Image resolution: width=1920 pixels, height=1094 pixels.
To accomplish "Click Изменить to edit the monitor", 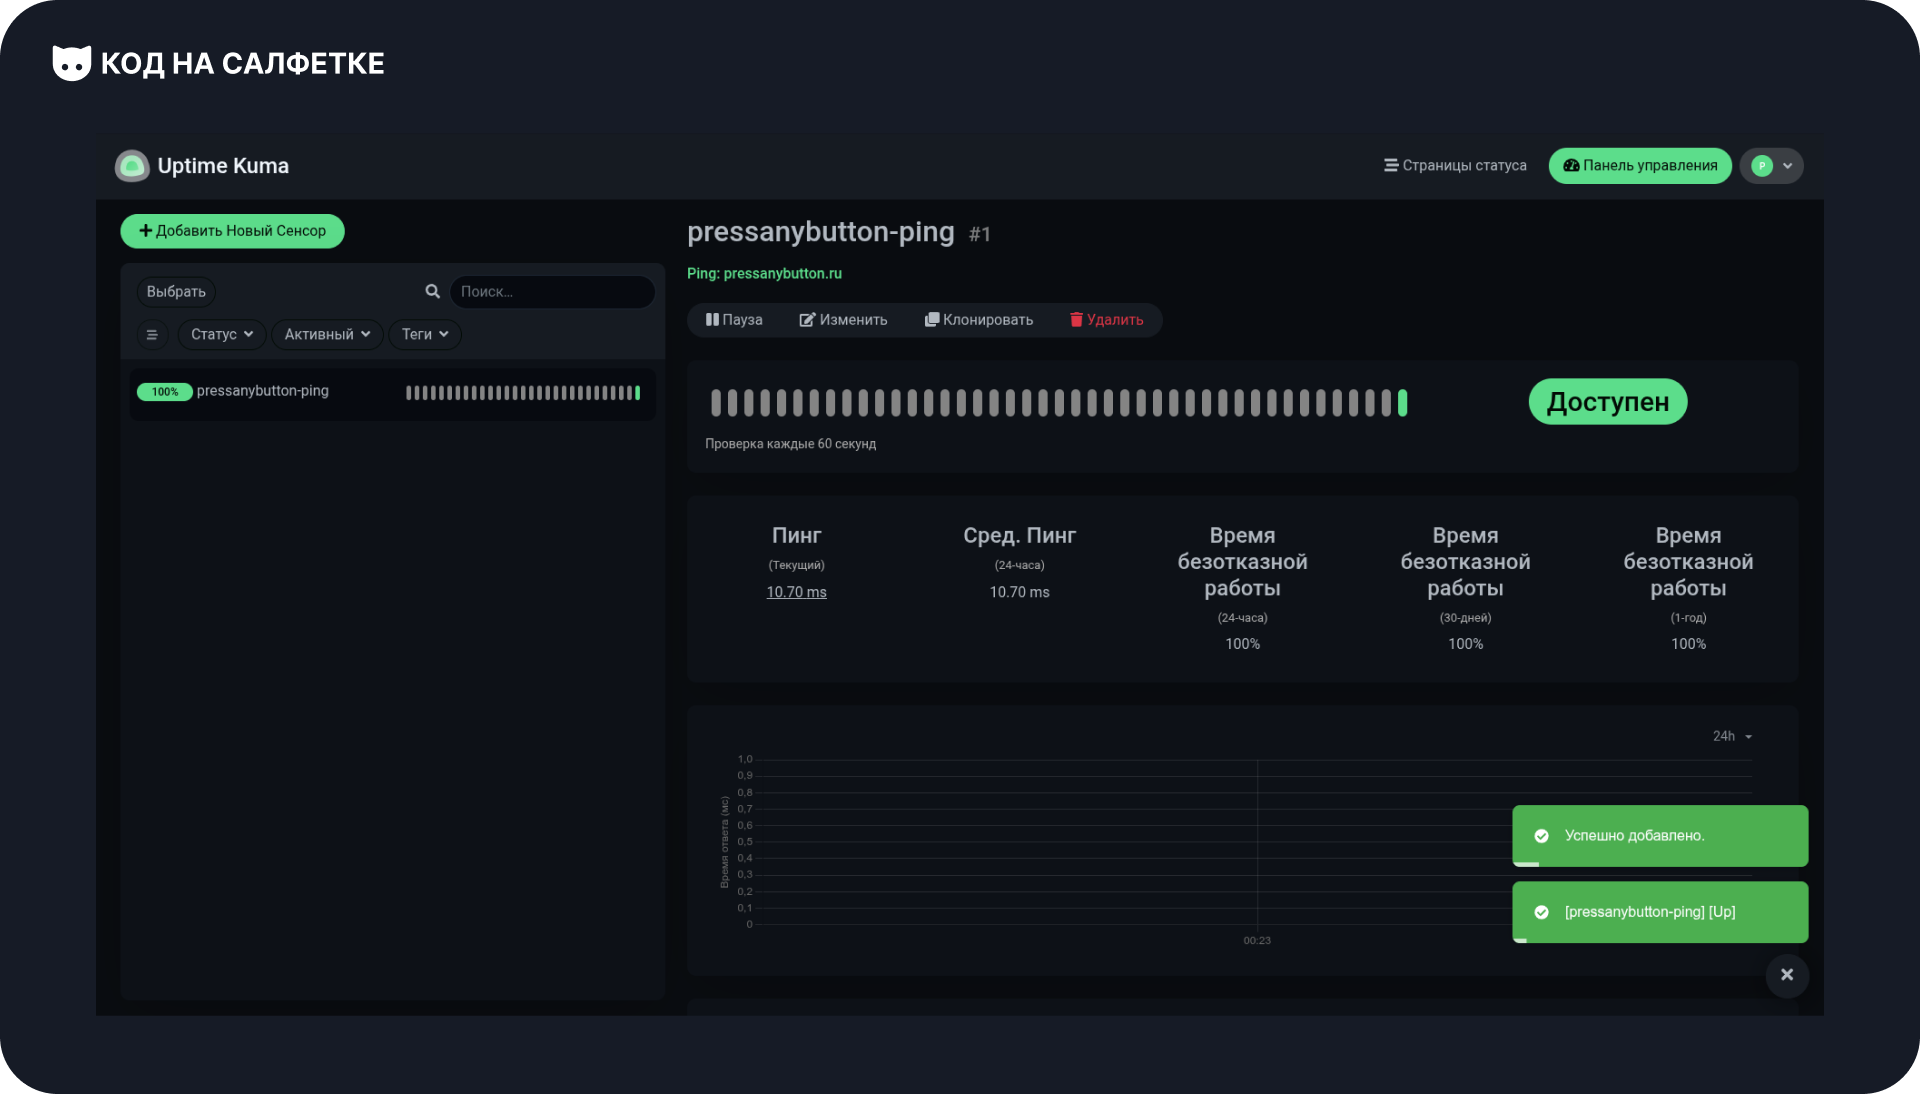I will (843, 320).
